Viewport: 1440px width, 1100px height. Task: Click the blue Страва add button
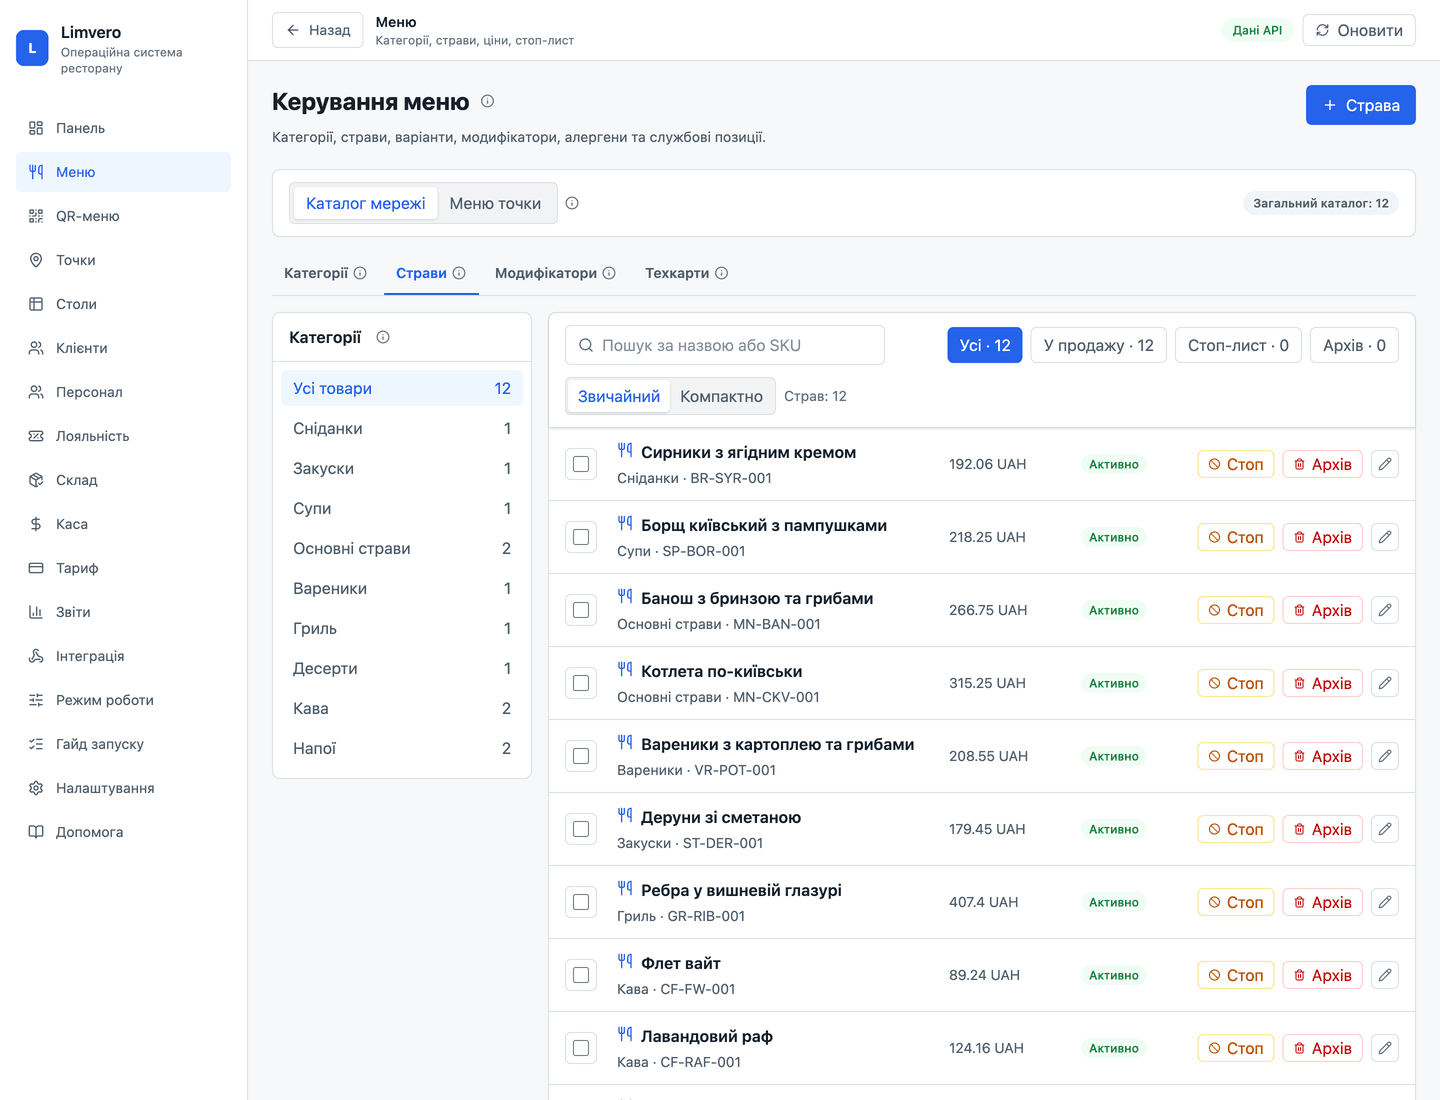click(x=1360, y=105)
